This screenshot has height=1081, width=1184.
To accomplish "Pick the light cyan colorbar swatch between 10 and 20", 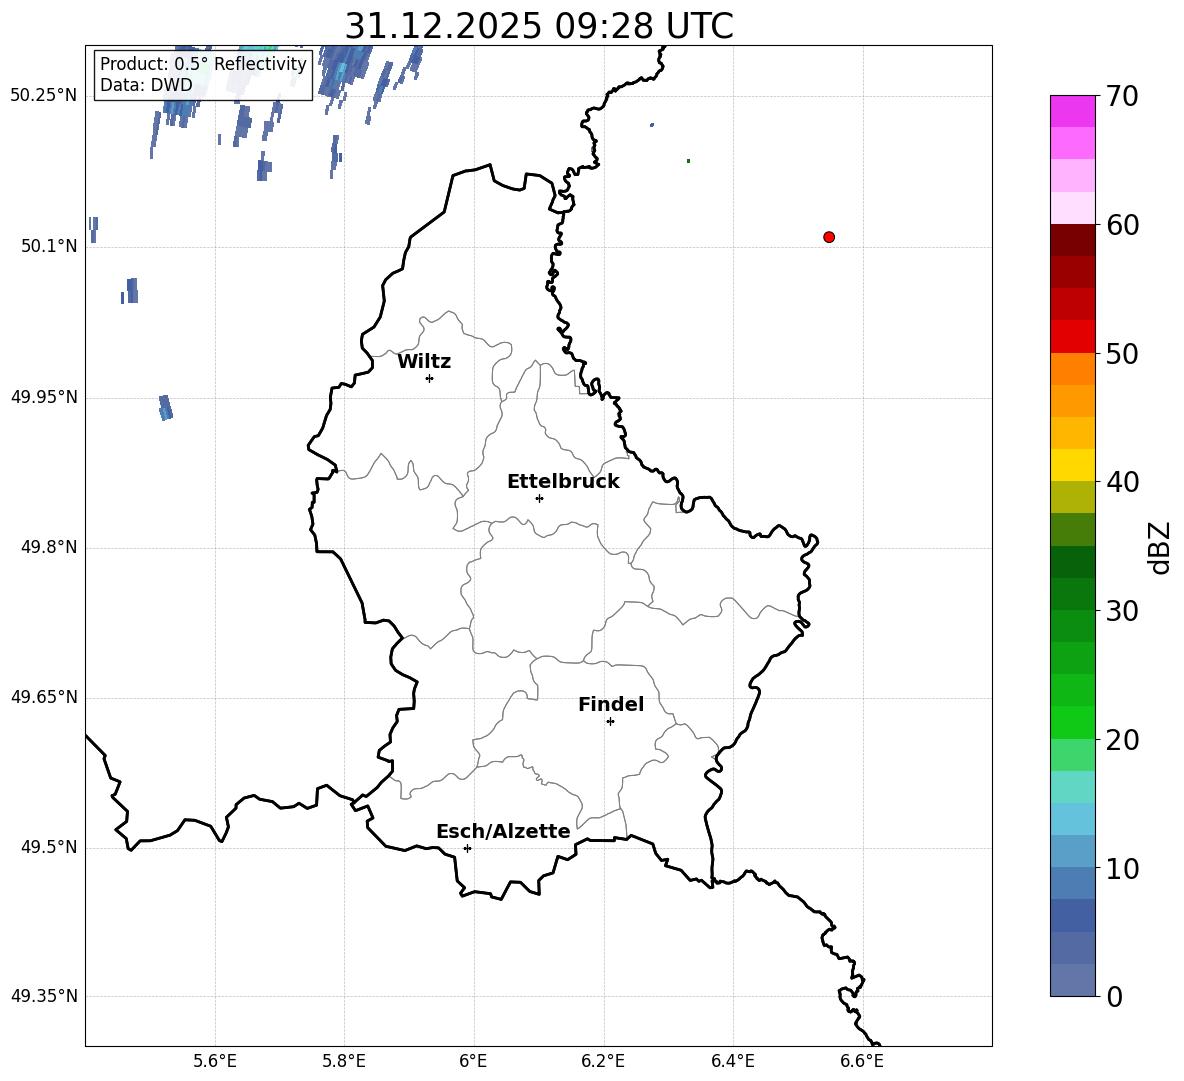I will [1073, 787].
